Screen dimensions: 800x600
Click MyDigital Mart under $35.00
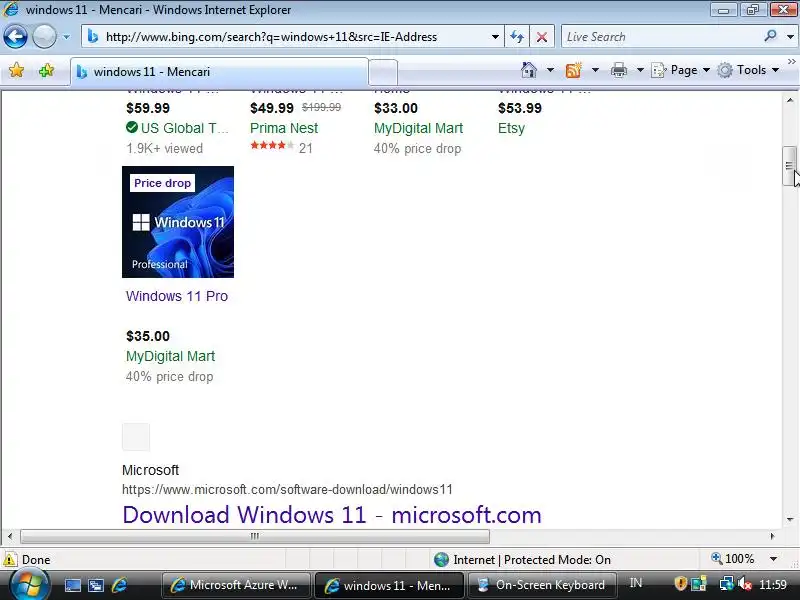(170, 356)
